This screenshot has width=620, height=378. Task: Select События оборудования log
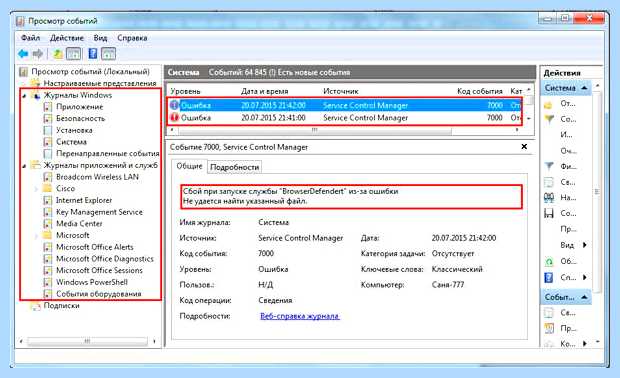(x=98, y=294)
